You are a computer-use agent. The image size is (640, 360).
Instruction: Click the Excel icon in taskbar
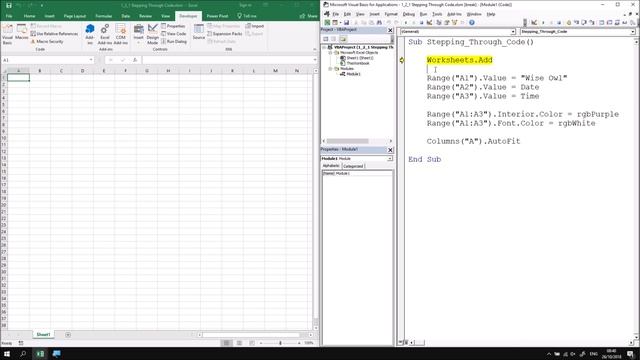[x=40, y=353]
